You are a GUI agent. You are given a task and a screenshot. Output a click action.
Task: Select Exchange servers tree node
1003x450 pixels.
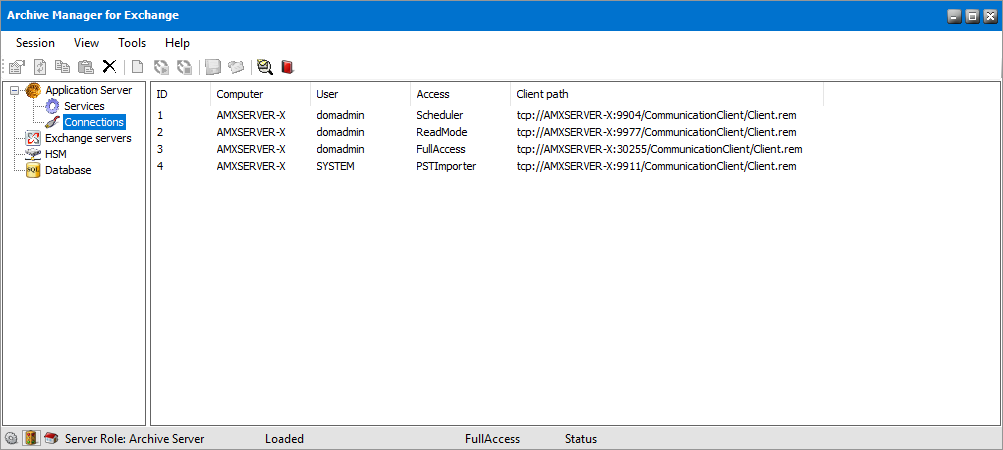click(88, 138)
